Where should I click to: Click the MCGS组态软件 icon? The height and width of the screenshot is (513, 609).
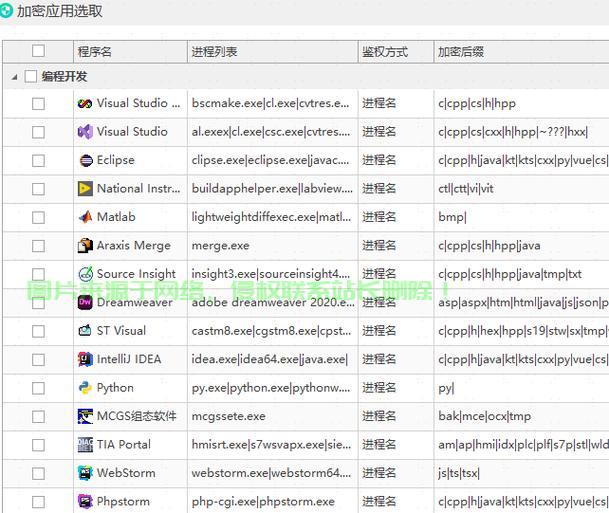pos(85,416)
